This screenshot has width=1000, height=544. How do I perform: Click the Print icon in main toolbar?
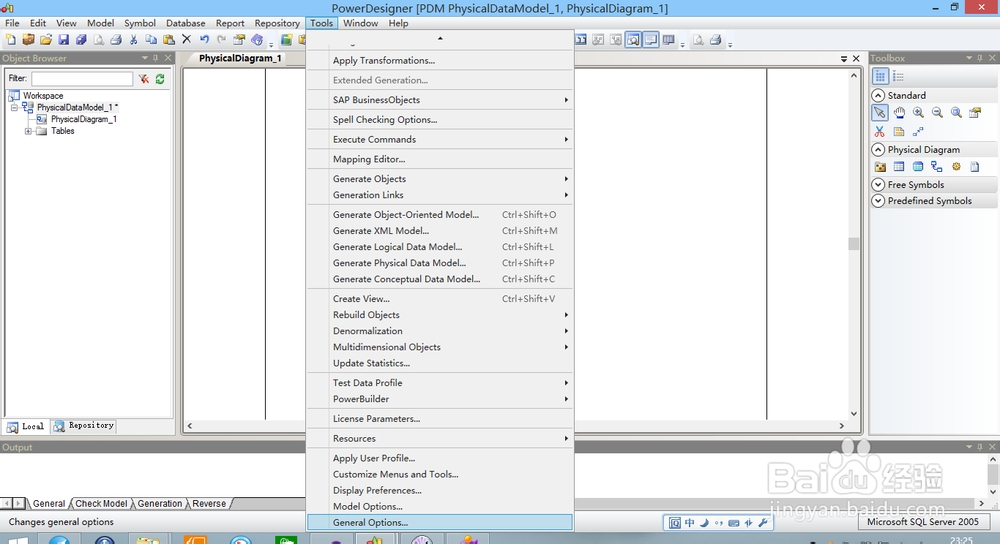coord(116,40)
